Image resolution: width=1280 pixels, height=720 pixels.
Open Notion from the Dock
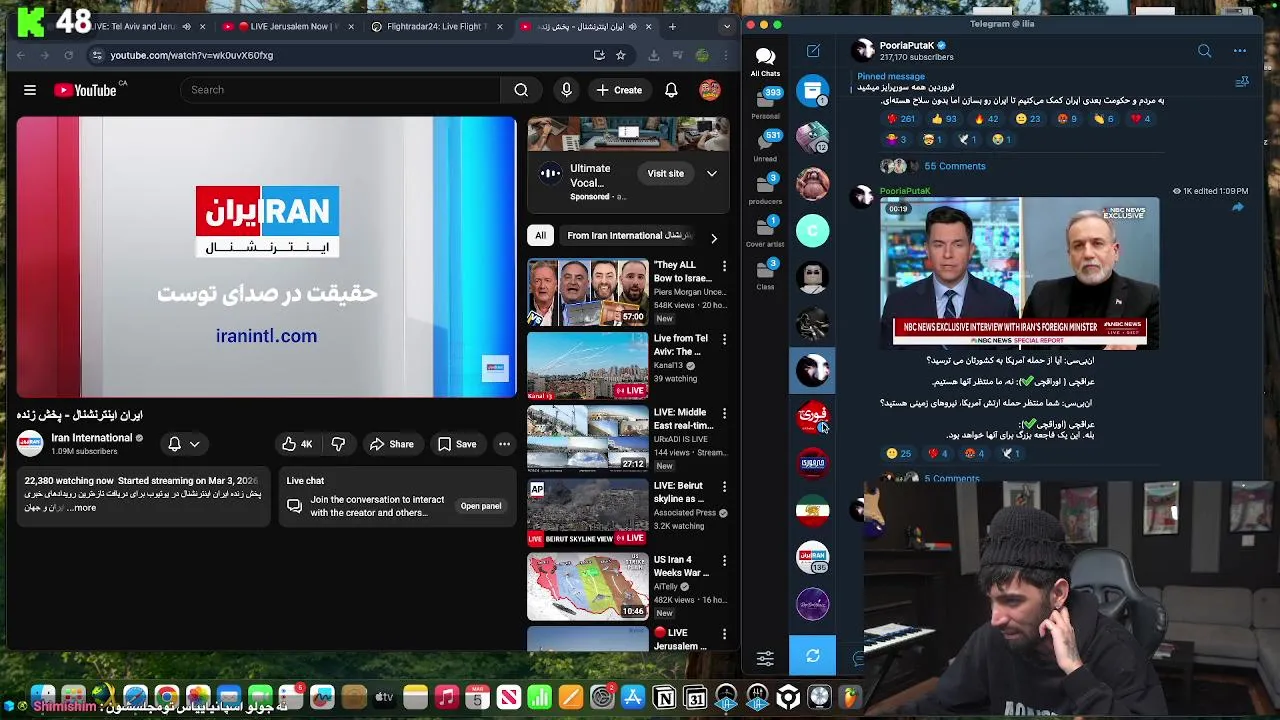point(664,697)
